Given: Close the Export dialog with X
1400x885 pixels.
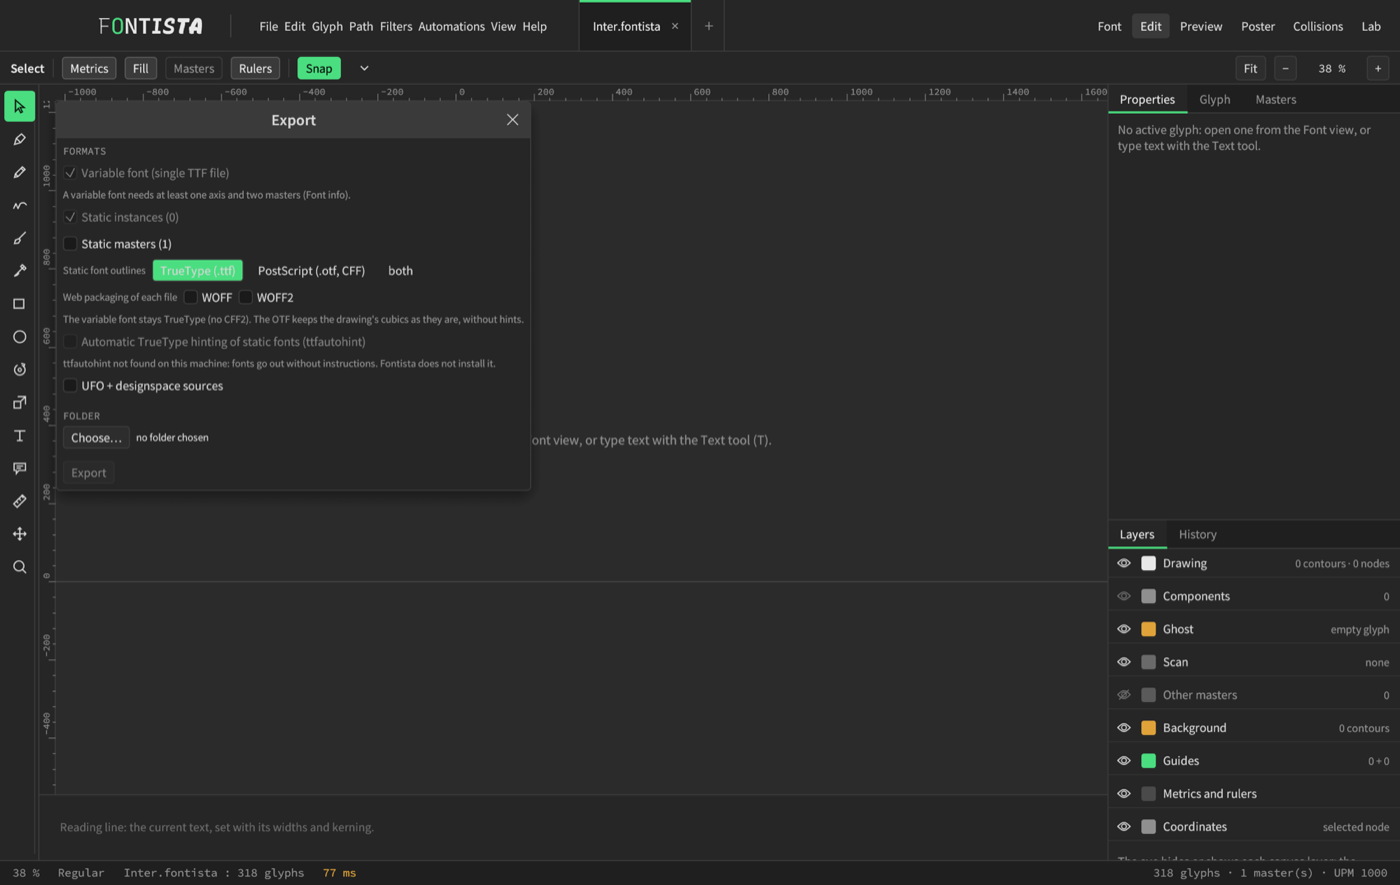Looking at the screenshot, I should 512,120.
